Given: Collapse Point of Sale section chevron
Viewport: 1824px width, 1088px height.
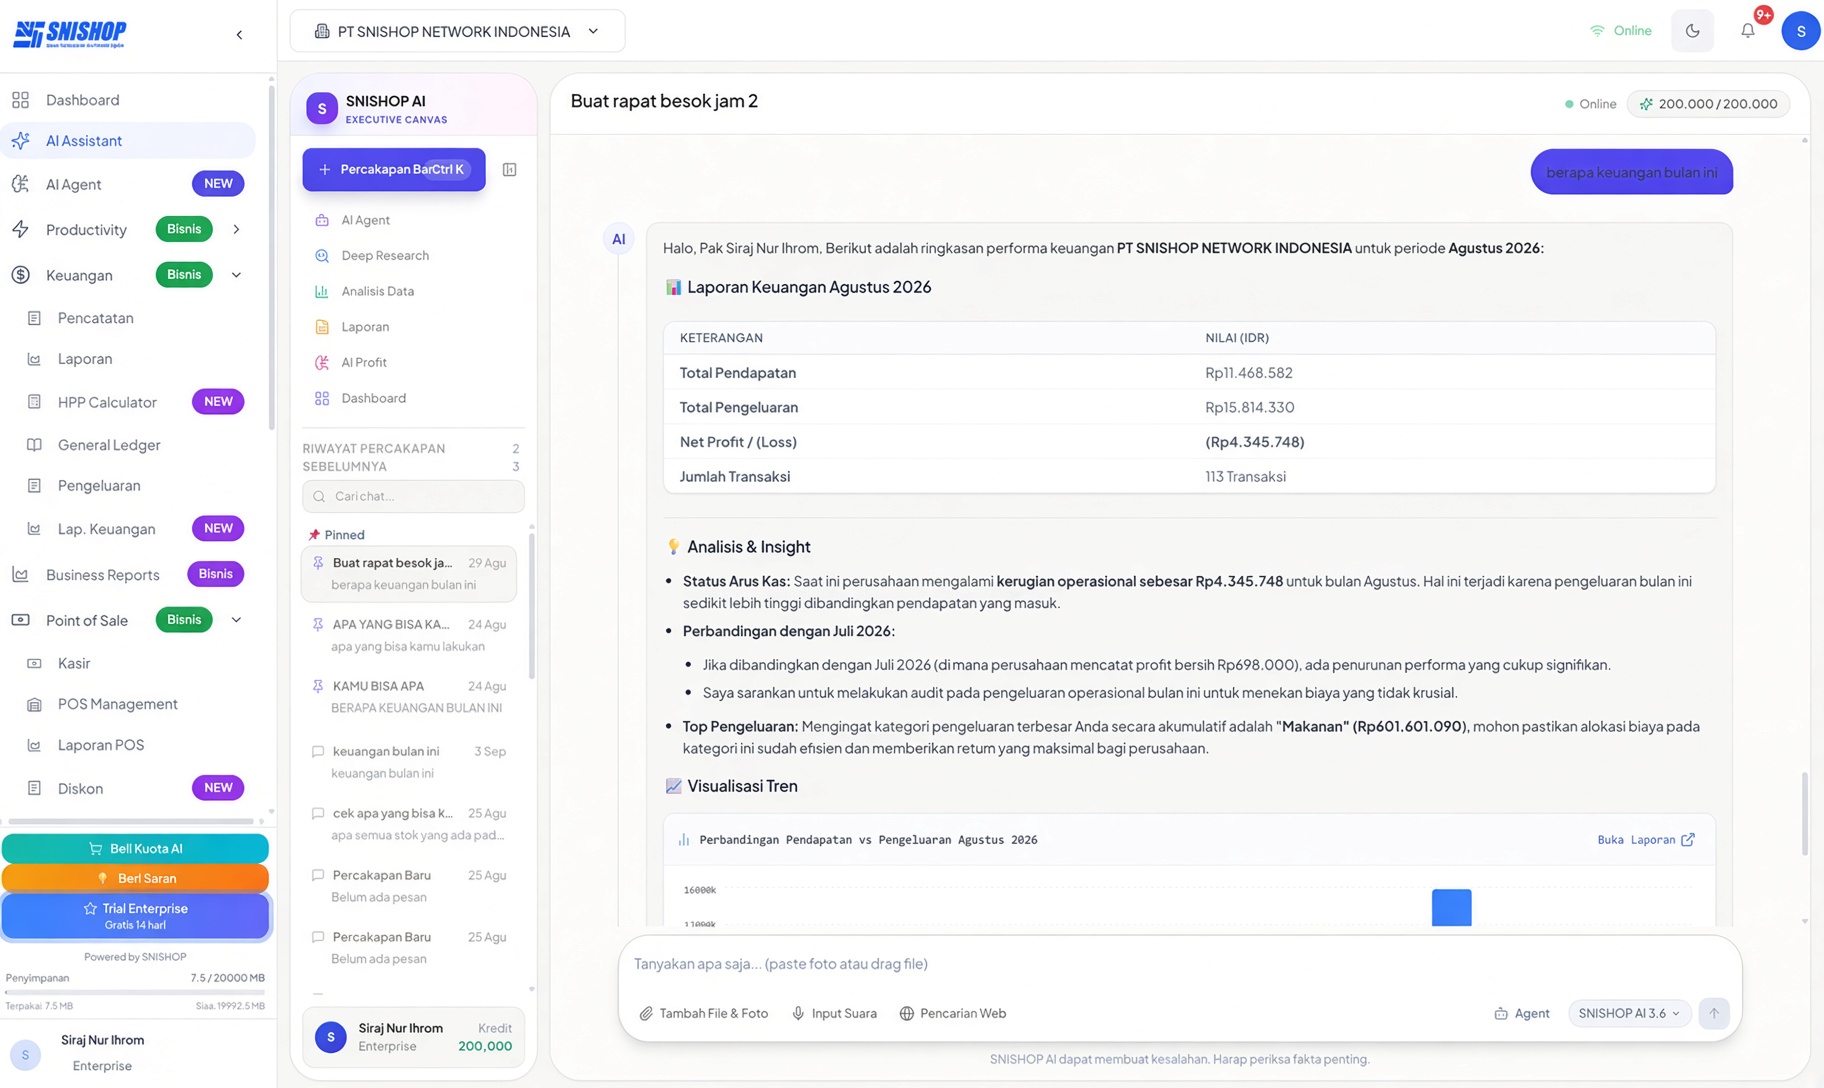Looking at the screenshot, I should [x=236, y=620].
